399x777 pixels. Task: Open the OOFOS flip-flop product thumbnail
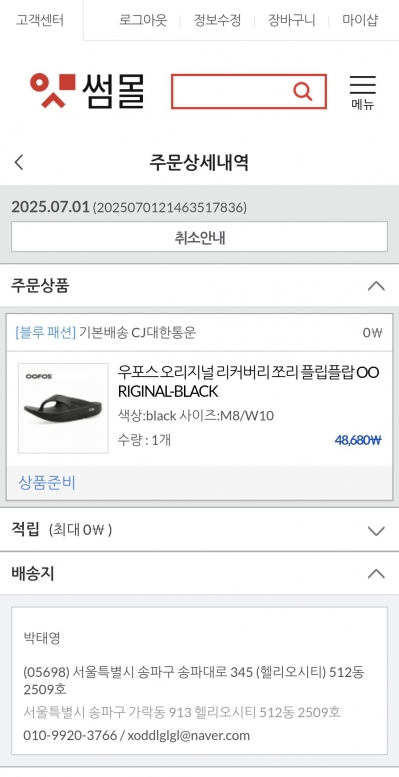[63, 408]
